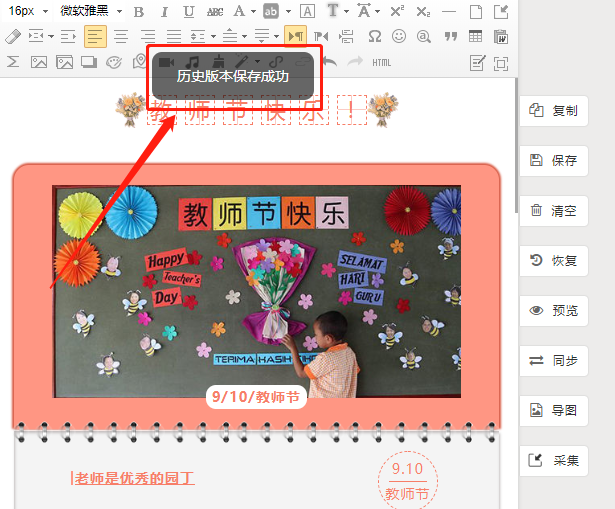The image size is (615, 509).
Task: Expand the letter spacing dropdown arrow
Action: [x=377, y=12]
